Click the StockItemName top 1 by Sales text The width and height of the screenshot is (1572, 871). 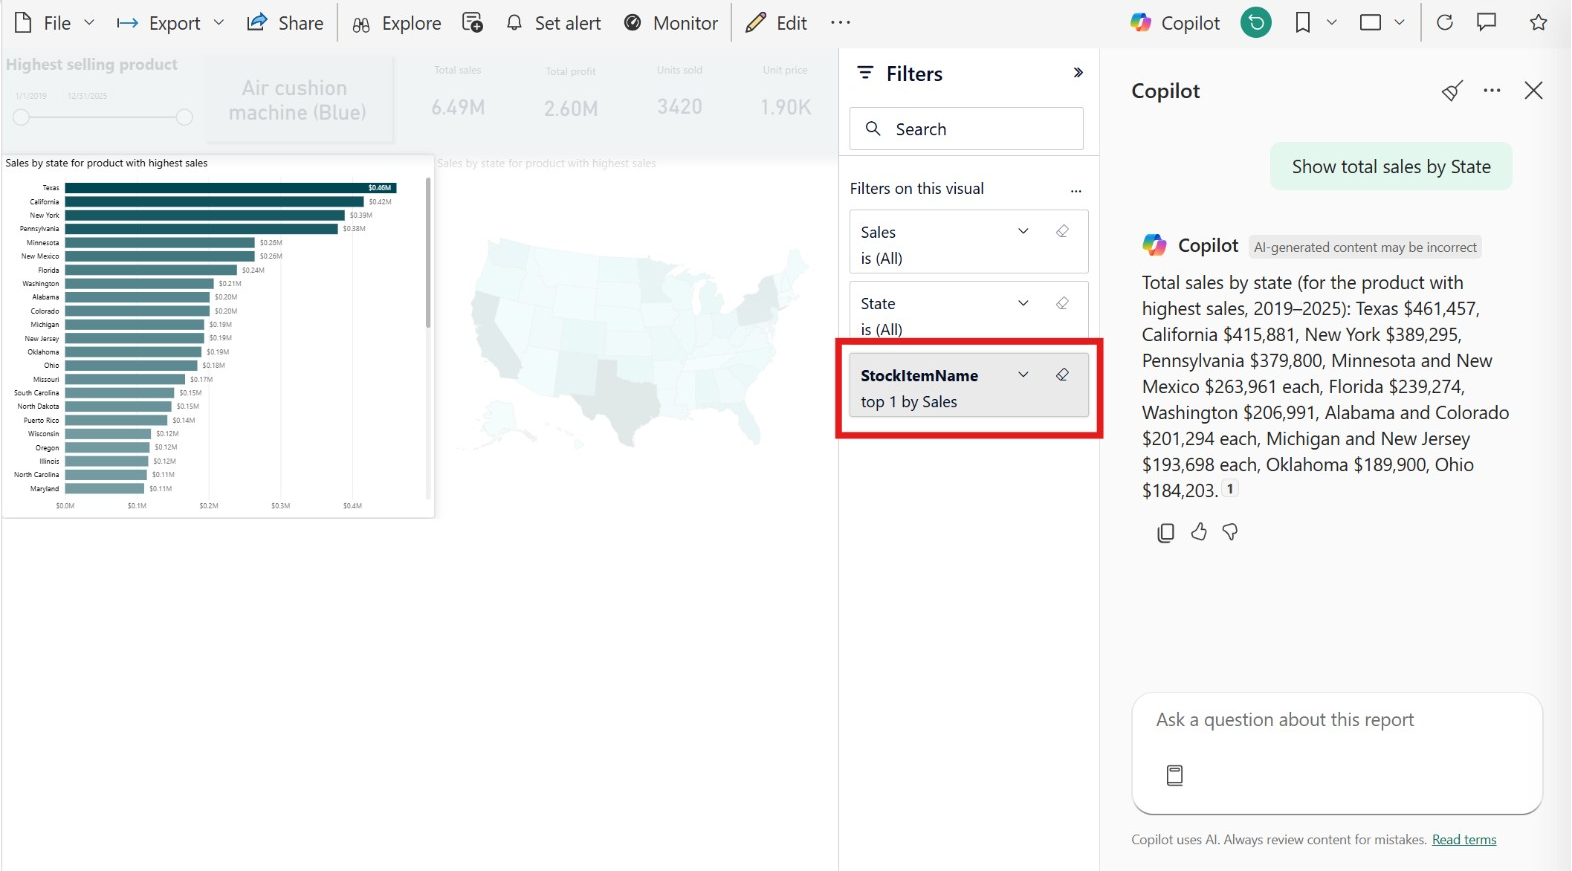[x=909, y=402]
